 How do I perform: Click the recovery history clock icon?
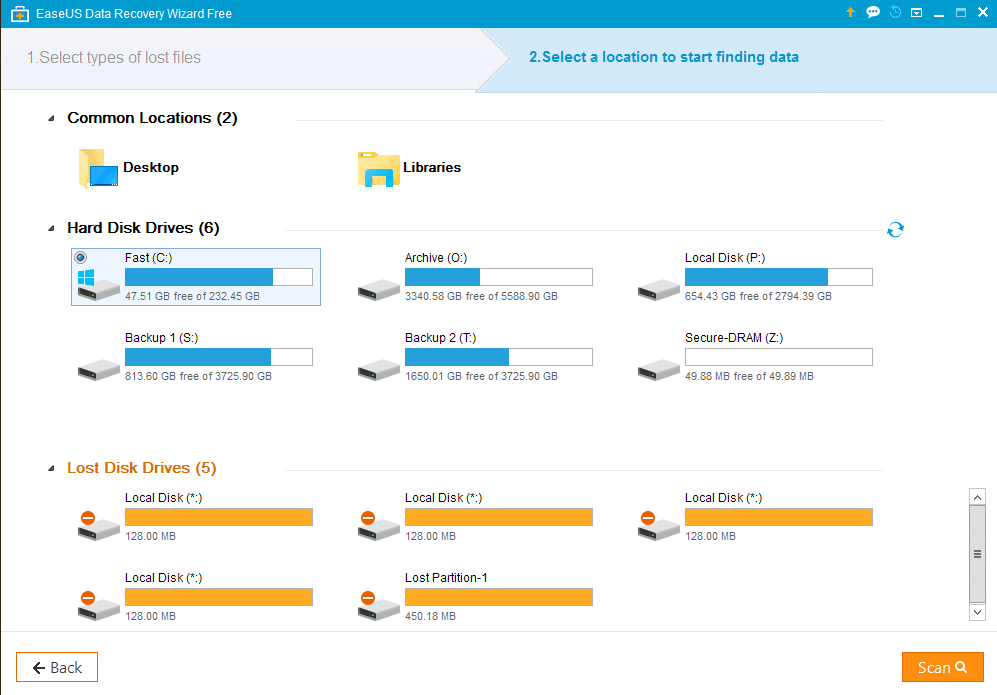tap(895, 12)
